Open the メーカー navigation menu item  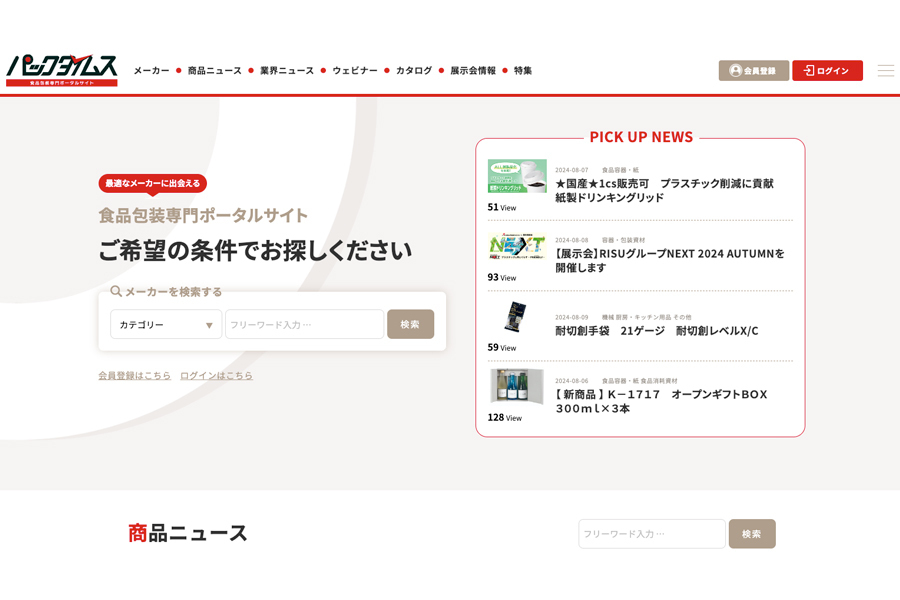coord(151,71)
